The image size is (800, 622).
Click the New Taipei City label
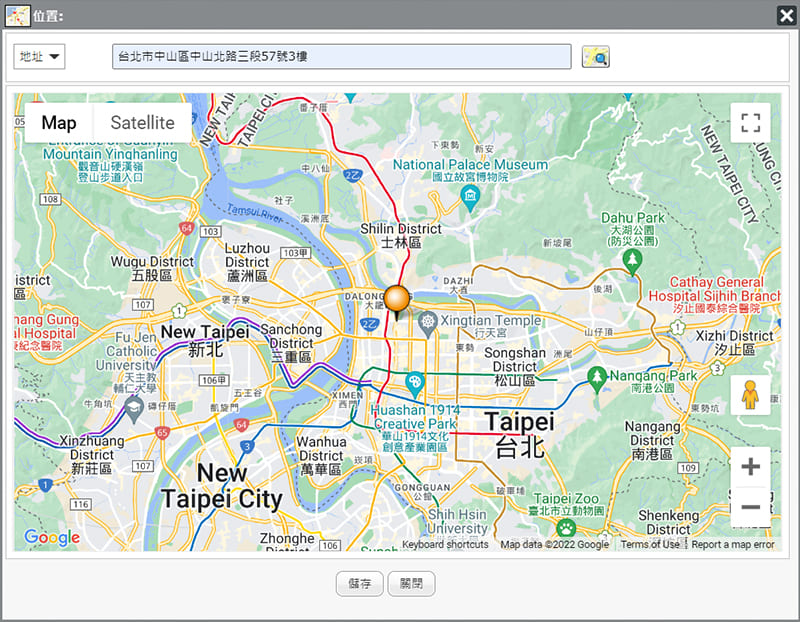(222, 486)
